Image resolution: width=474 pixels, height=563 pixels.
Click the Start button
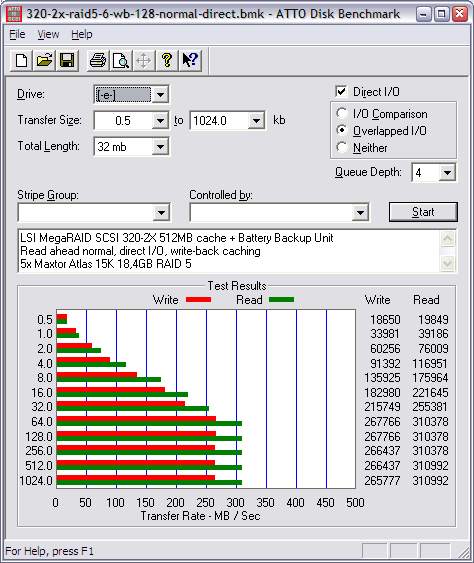coord(423,212)
